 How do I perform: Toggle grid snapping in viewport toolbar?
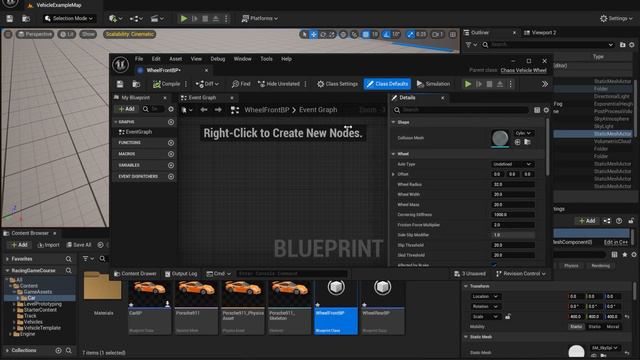click(366, 34)
